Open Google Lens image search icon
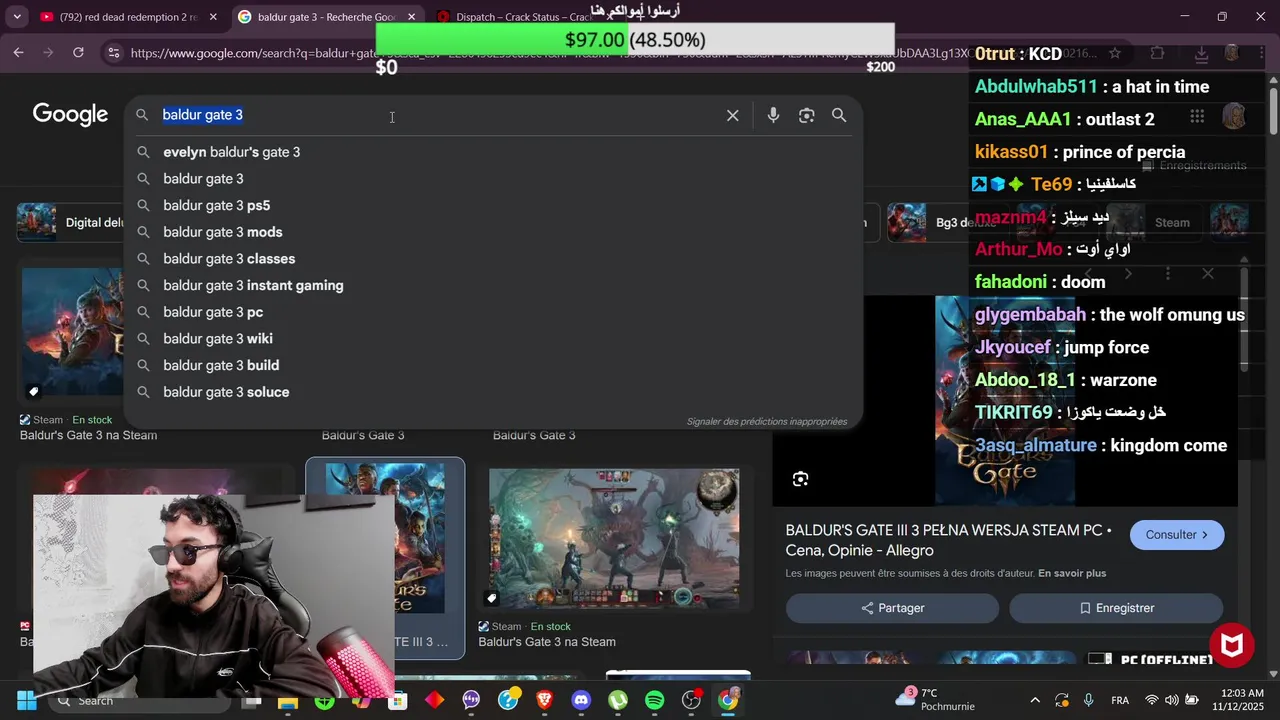The image size is (1280, 720). (x=807, y=116)
